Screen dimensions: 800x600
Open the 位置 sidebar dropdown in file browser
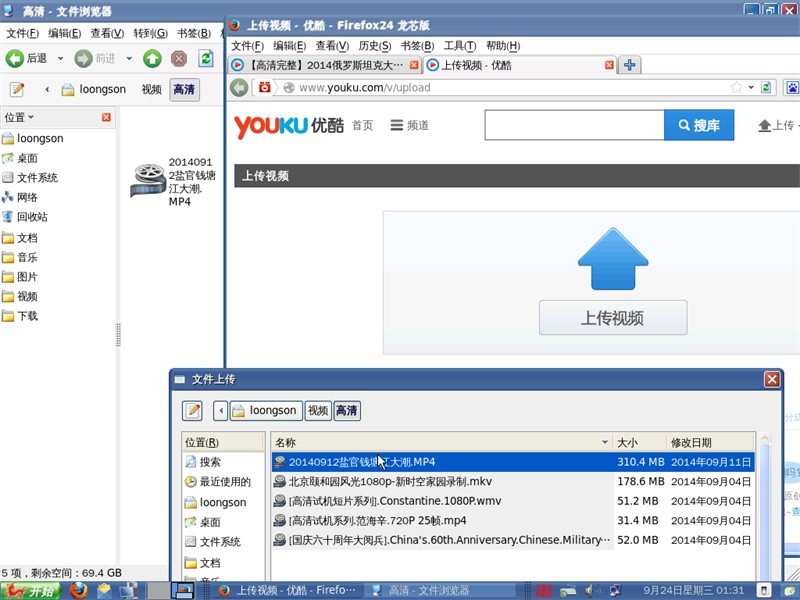pos(19,117)
